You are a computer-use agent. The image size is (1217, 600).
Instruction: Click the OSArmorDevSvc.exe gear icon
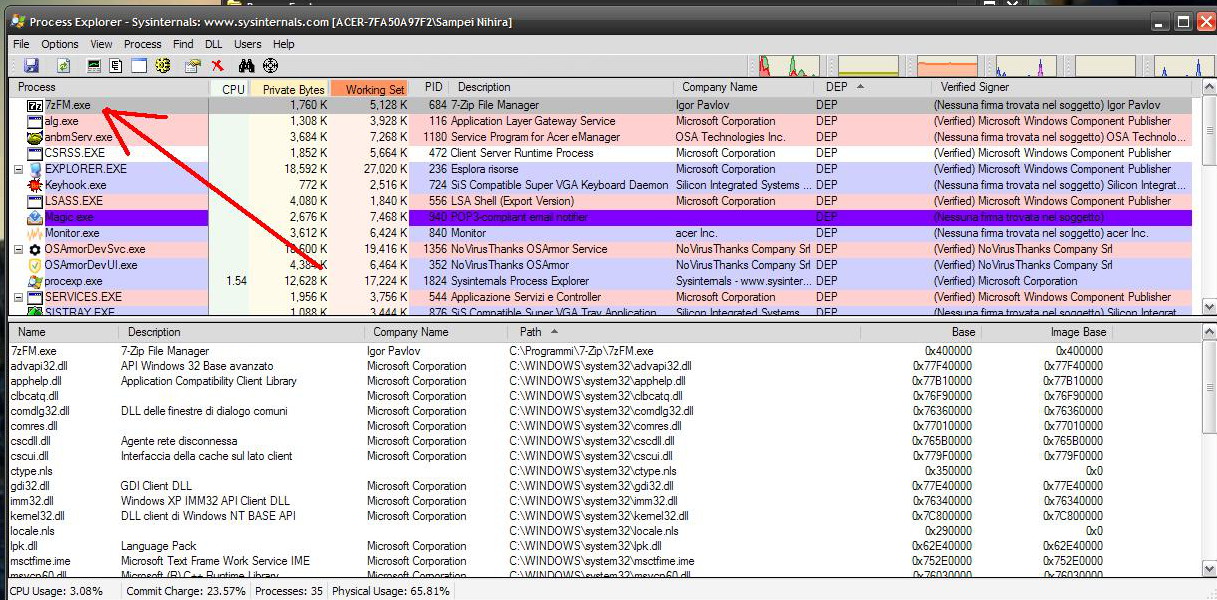[x=35, y=249]
